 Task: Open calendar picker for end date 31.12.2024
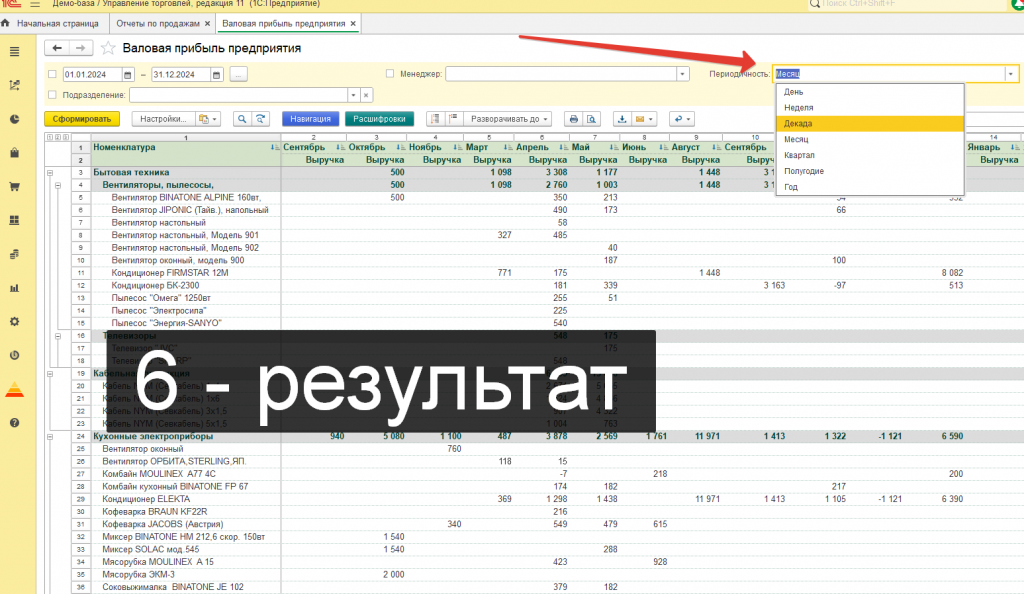tap(217, 74)
